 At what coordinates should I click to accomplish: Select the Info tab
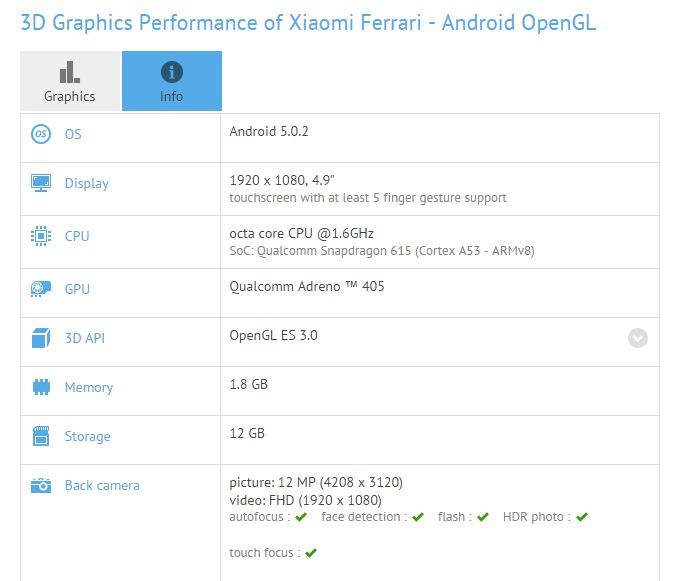point(172,81)
